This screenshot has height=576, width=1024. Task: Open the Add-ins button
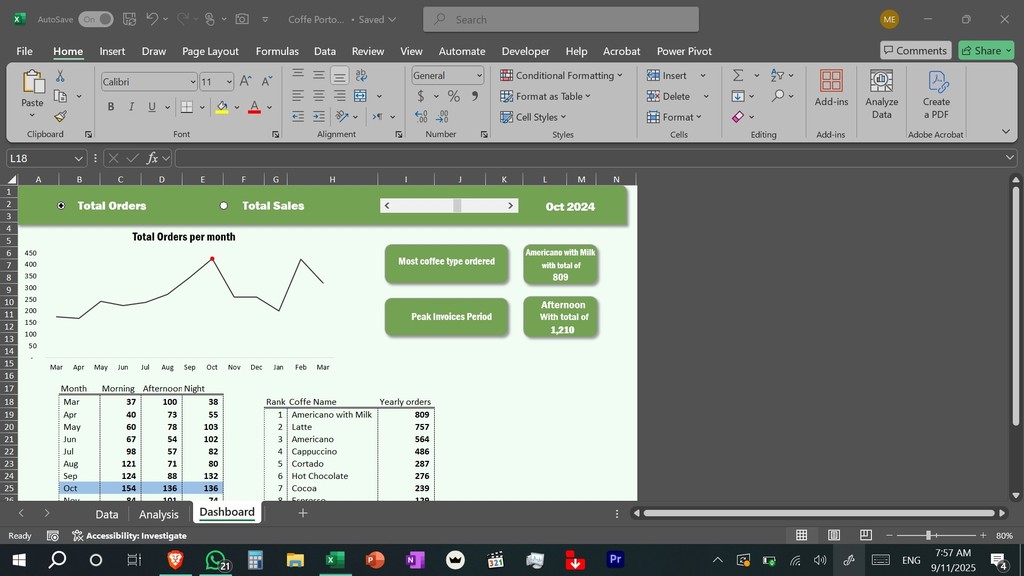click(831, 90)
